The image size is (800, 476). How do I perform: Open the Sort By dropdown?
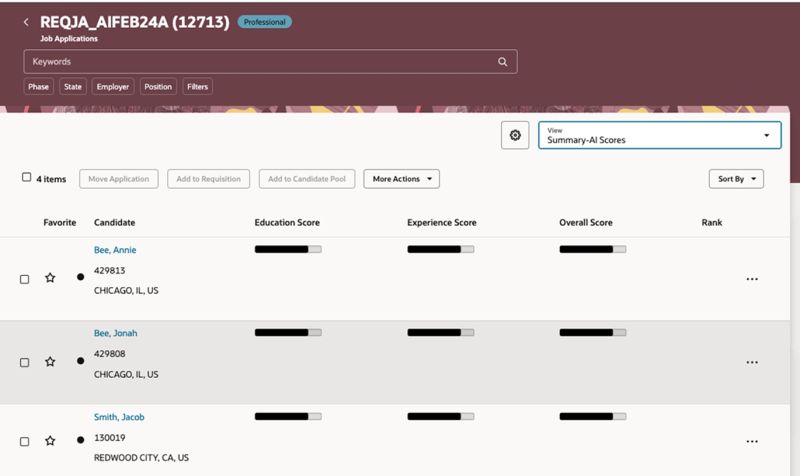(x=735, y=179)
